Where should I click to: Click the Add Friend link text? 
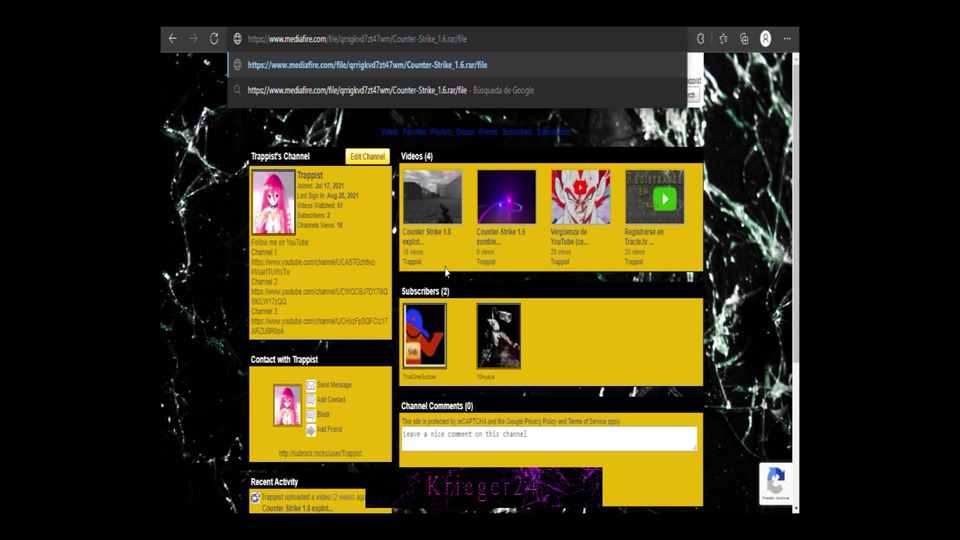point(329,429)
